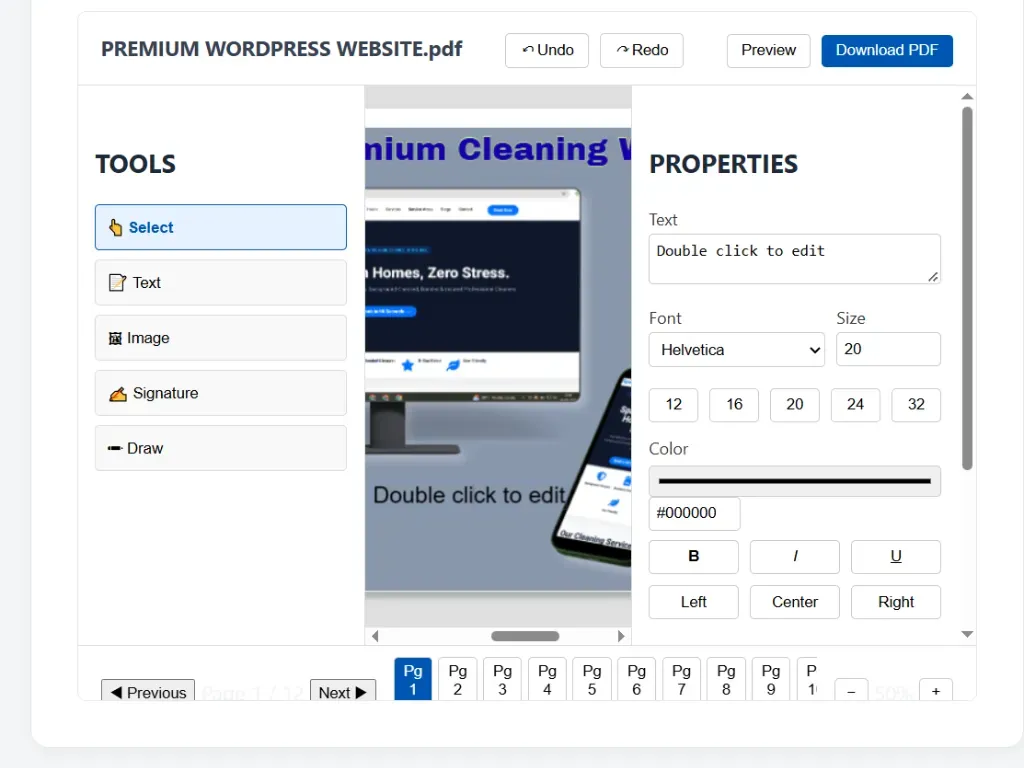Open page tab Pg 2
The image size is (1024, 768).
458,679
